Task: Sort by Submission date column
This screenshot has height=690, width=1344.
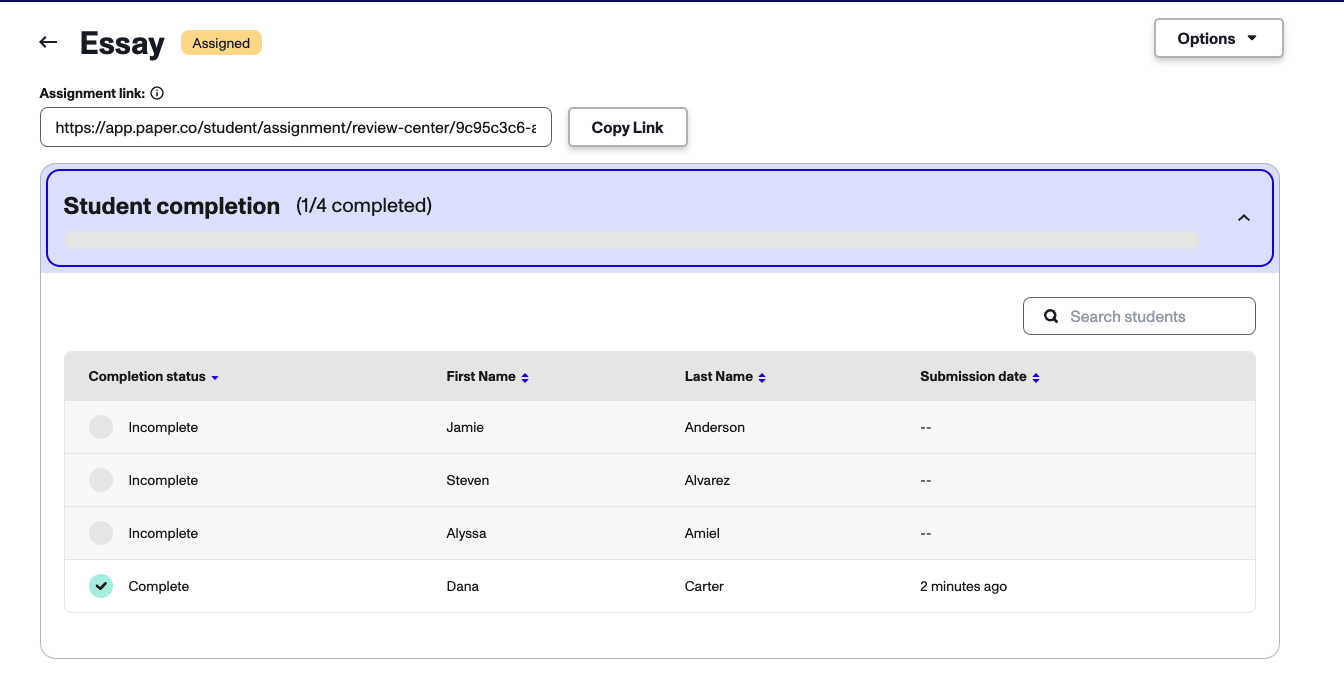Action: 980,377
